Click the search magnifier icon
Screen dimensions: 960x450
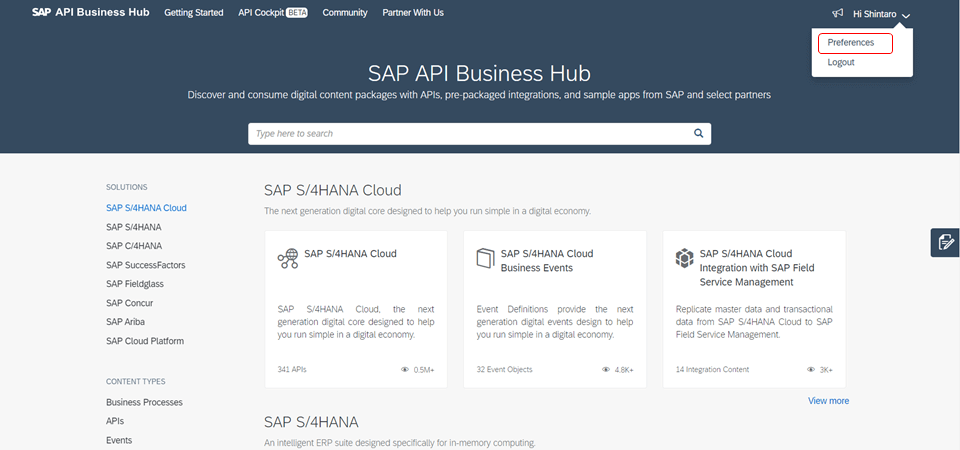(x=699, y=133)
